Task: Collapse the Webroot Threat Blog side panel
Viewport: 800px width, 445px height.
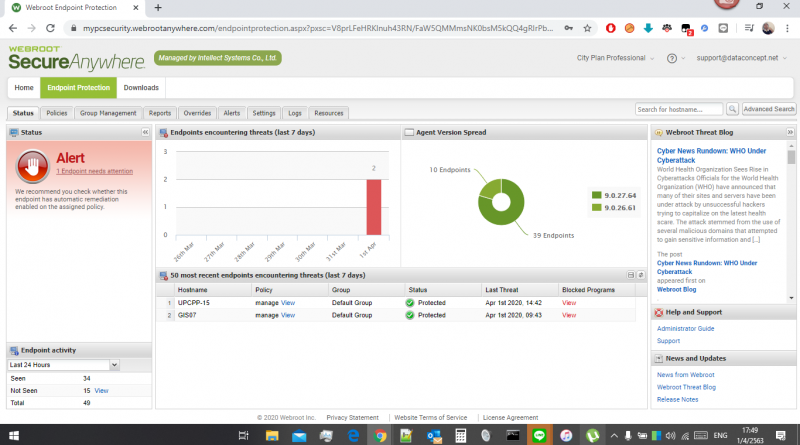Action: 791,132
